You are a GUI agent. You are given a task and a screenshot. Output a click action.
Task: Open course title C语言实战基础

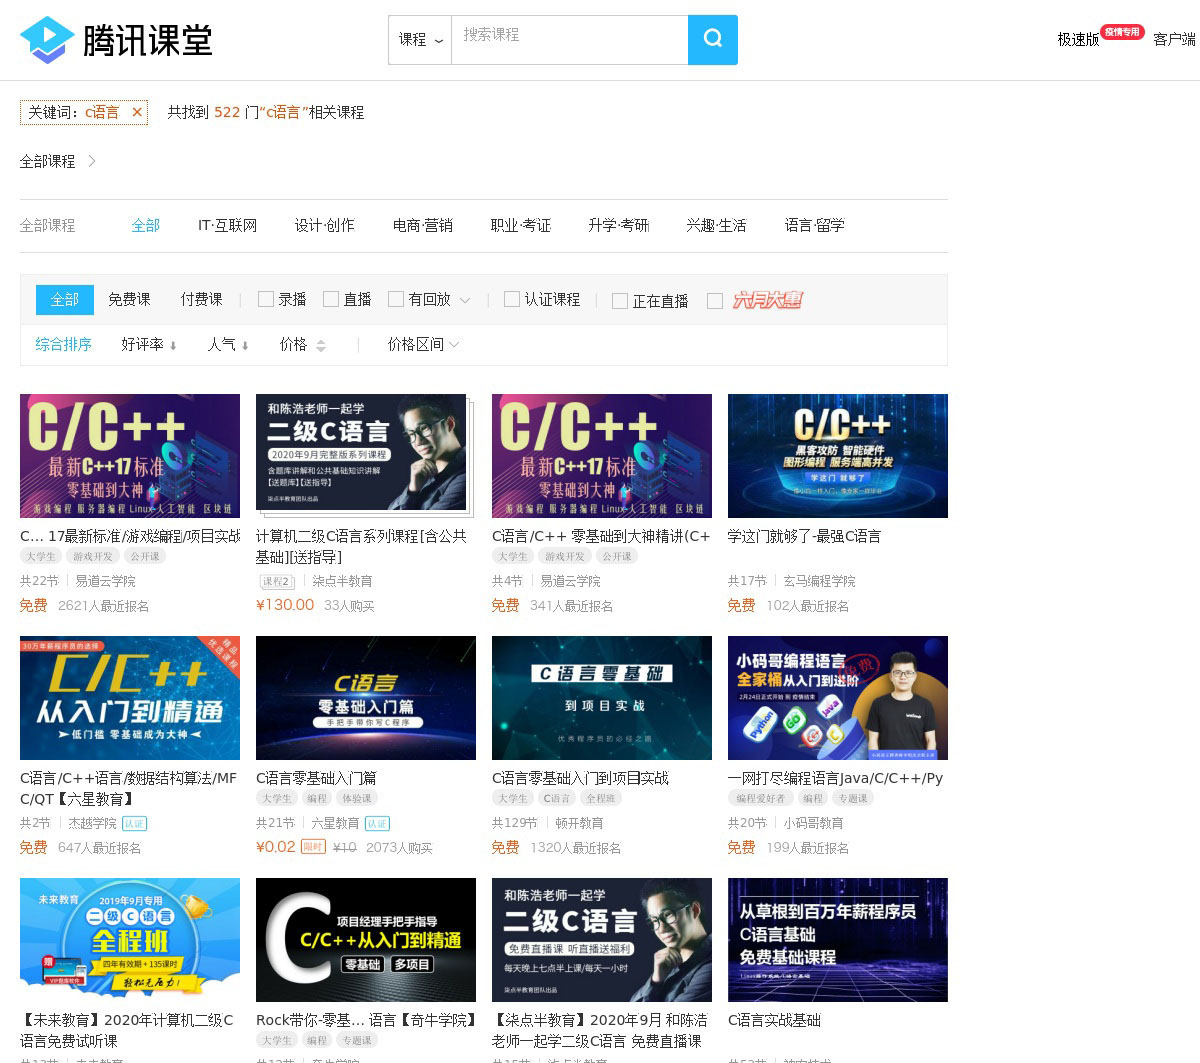click(x=774, y=1020)
